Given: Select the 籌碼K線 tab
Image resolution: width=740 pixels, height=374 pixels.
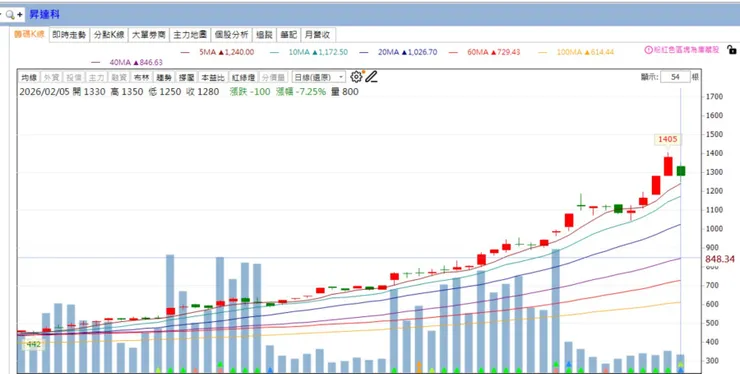Looking at the screenshot, I should (29, 34).
